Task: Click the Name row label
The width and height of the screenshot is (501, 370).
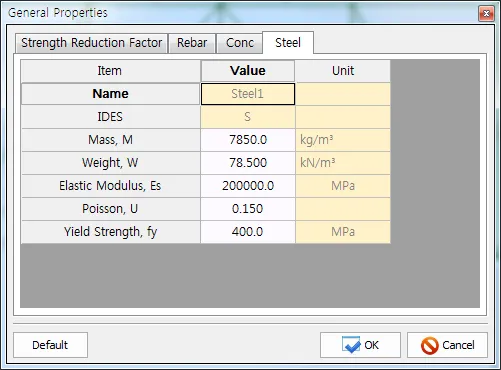Action: click(110, 94)
